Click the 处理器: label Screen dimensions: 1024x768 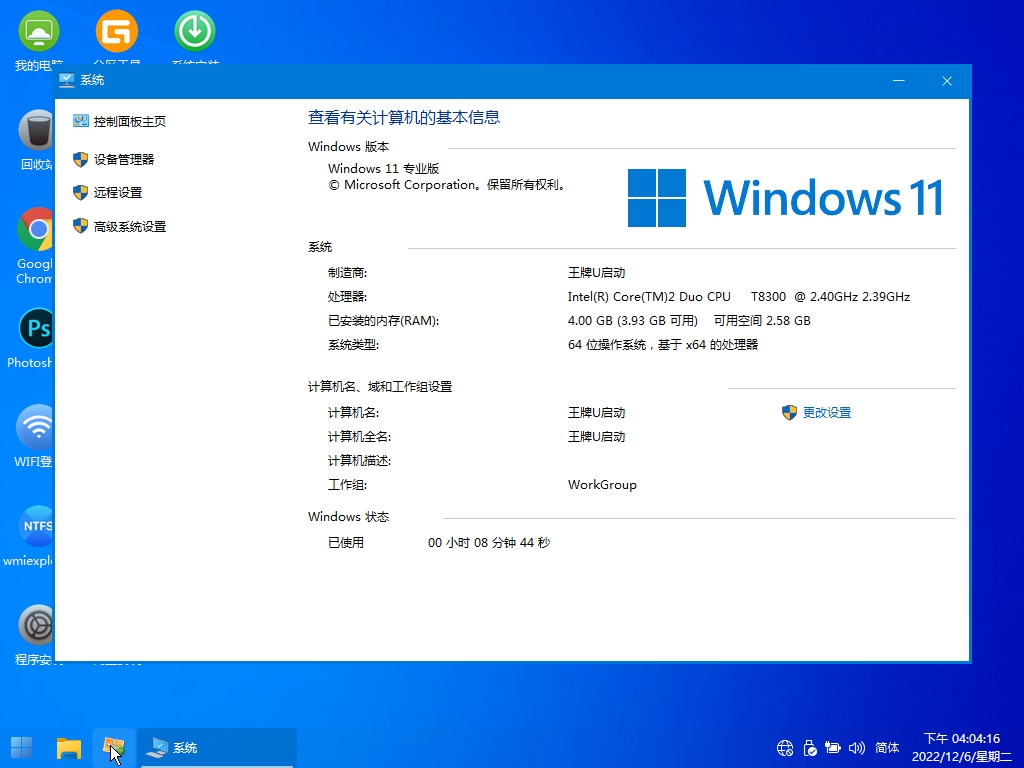(x=347, y=296)
